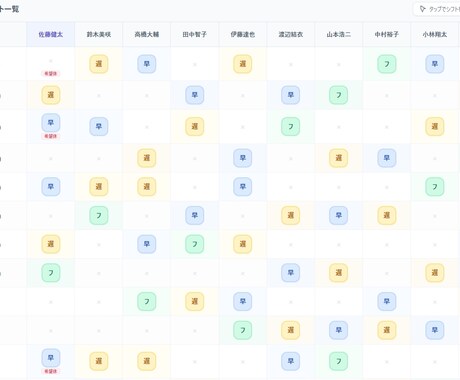The width and height of the screenshot is (460, 380).
Task: Select the 佐藤健太 column header
Action: pyautogui.click(x=51, y=34)
